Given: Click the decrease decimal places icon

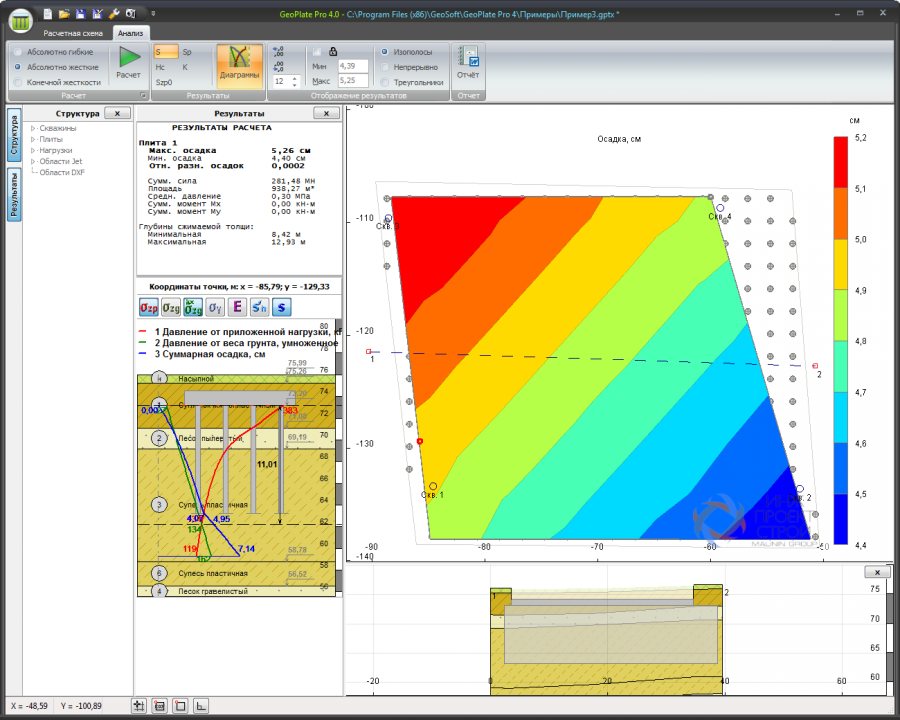Looking at the screenshot, I should pyautogui.click(x=279, y=67).
